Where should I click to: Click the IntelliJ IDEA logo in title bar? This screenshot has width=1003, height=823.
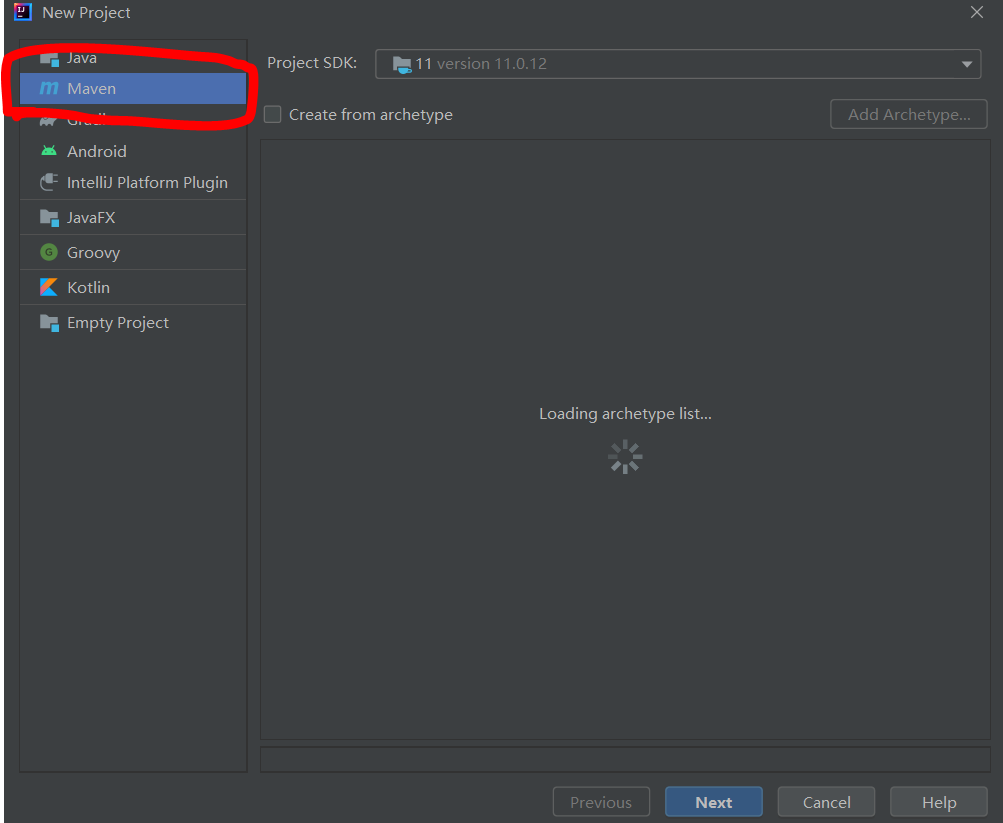coord(22,12)
